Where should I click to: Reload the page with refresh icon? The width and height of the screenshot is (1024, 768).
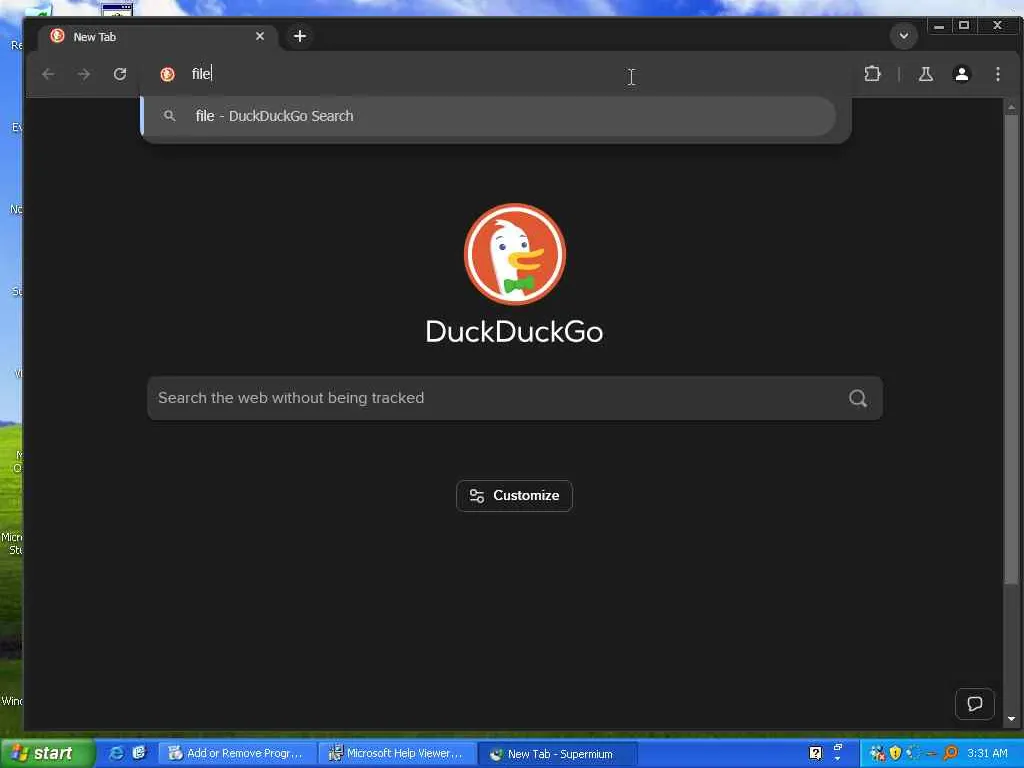120,74
